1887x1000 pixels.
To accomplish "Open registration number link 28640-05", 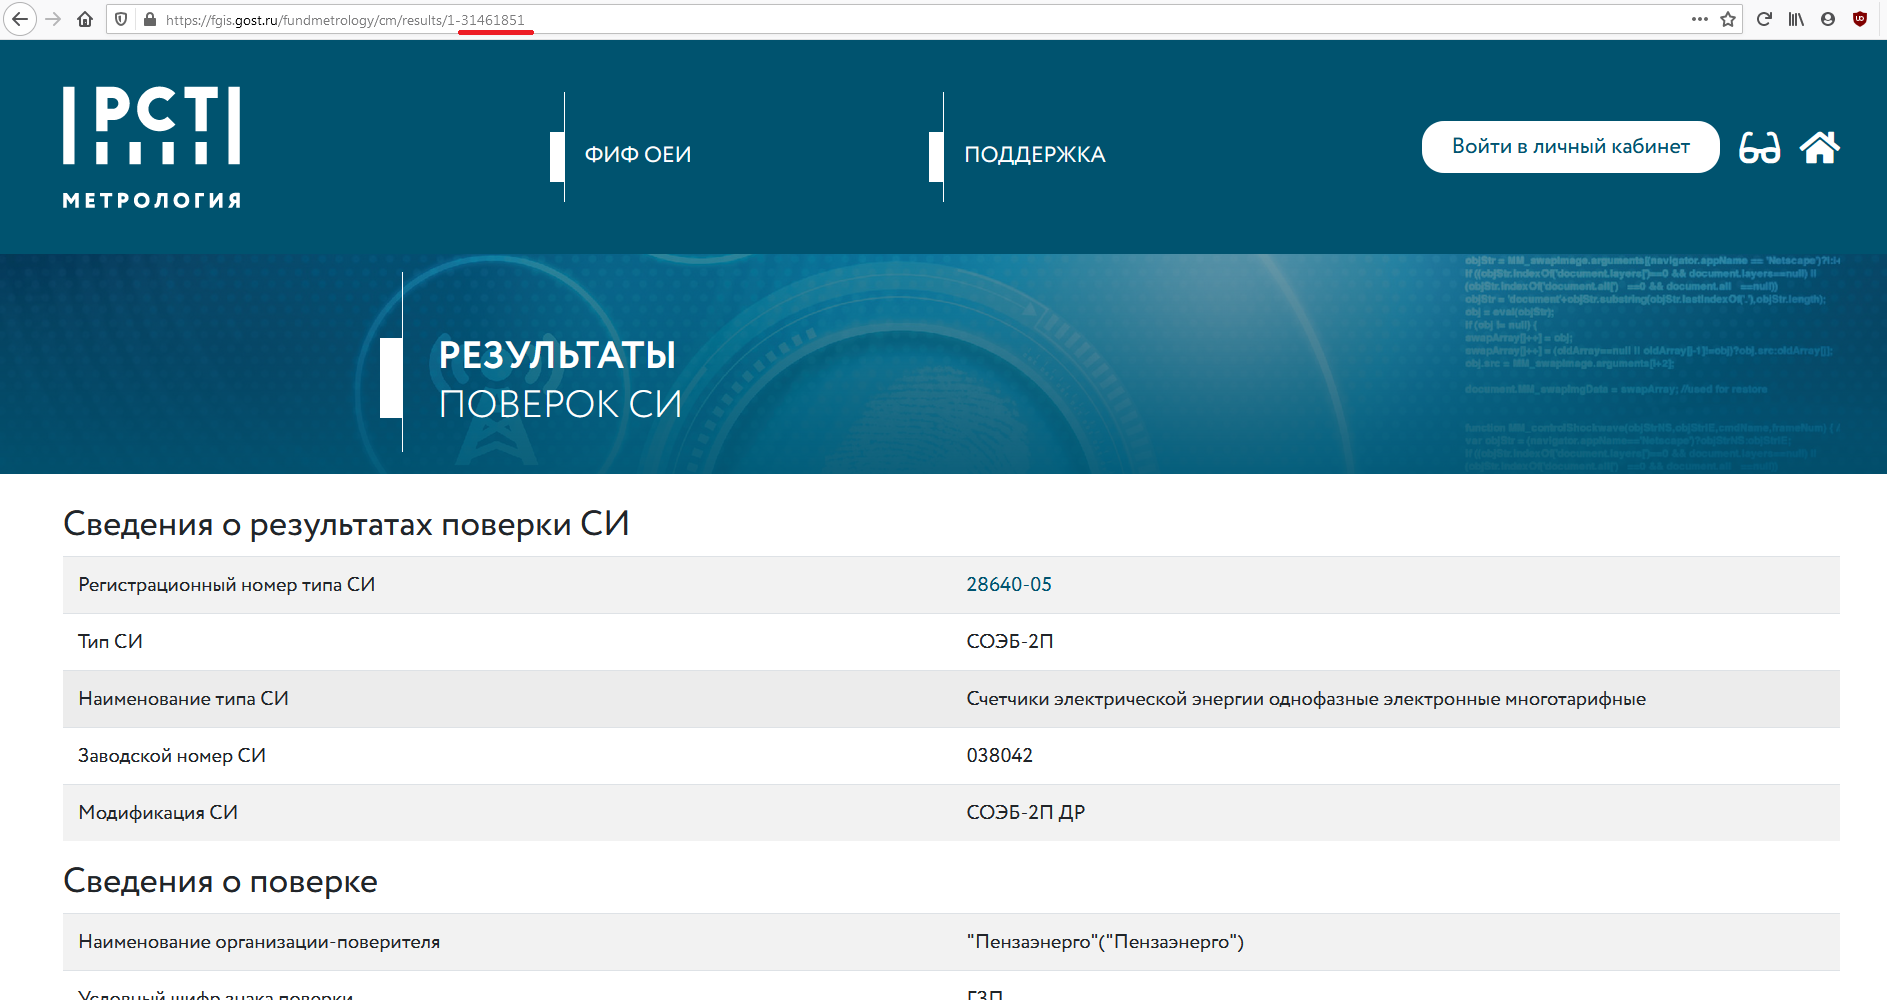I will tap(1008, 584).
